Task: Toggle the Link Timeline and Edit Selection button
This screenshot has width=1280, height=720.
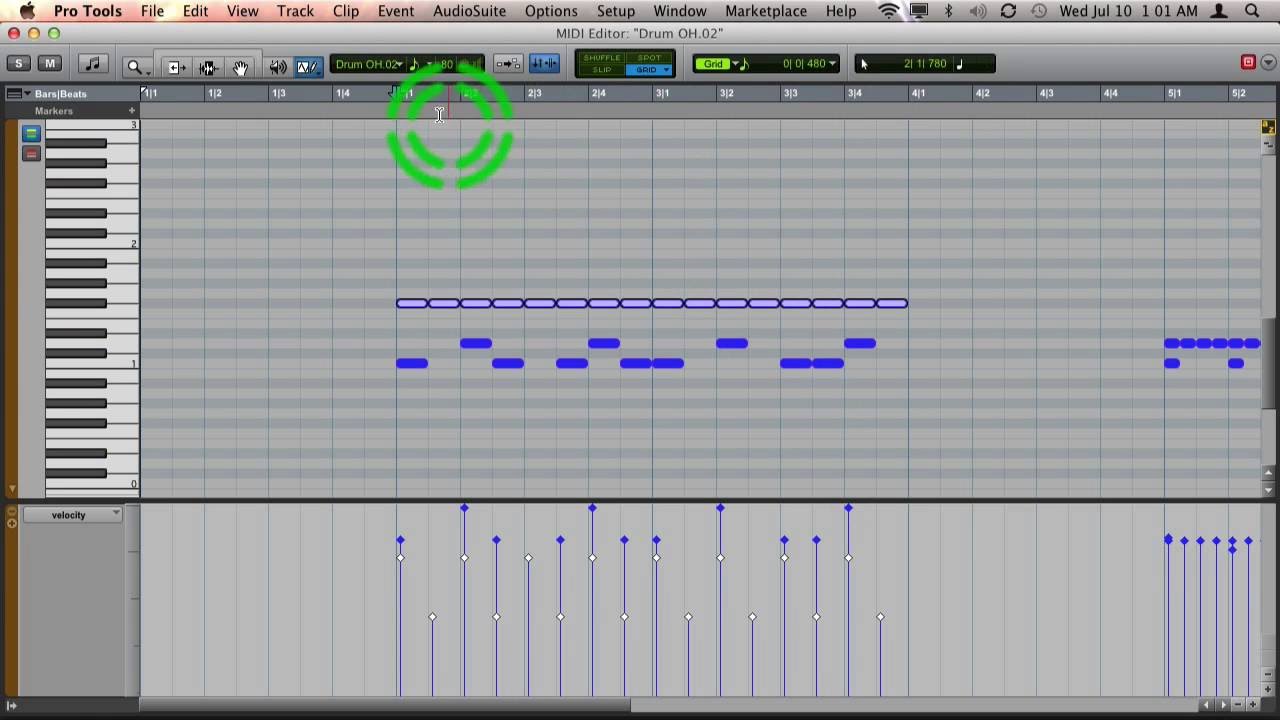Action: pos(508,64)
